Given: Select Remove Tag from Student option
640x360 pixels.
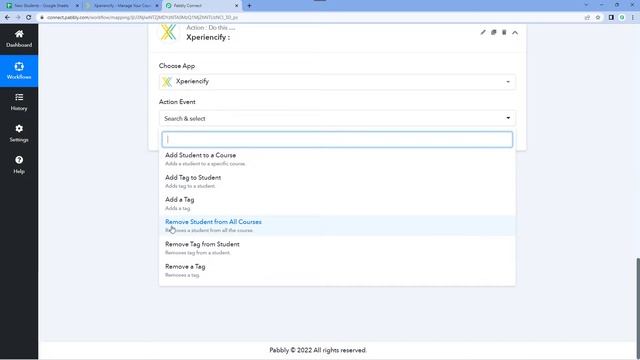Looking at the screenshot, I should [337, 248].
